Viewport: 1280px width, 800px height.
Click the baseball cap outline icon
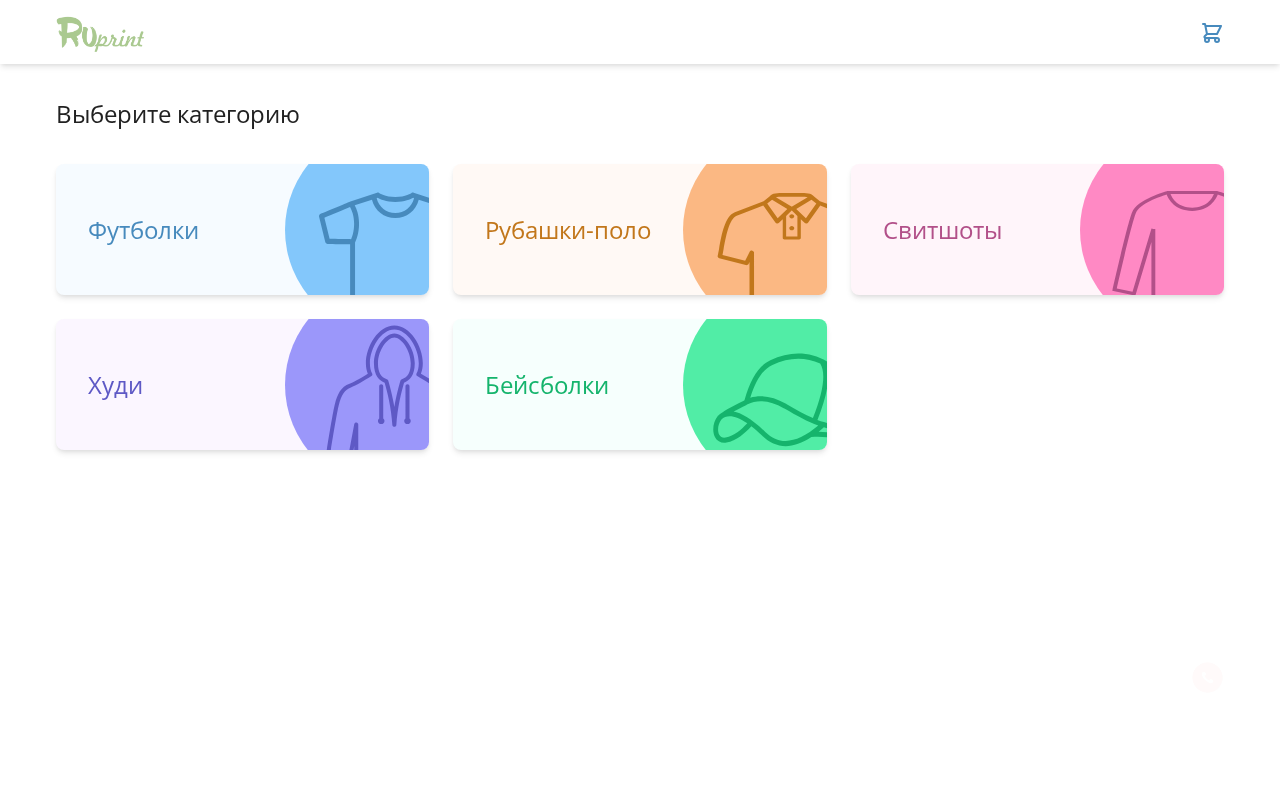pos(770,399)
